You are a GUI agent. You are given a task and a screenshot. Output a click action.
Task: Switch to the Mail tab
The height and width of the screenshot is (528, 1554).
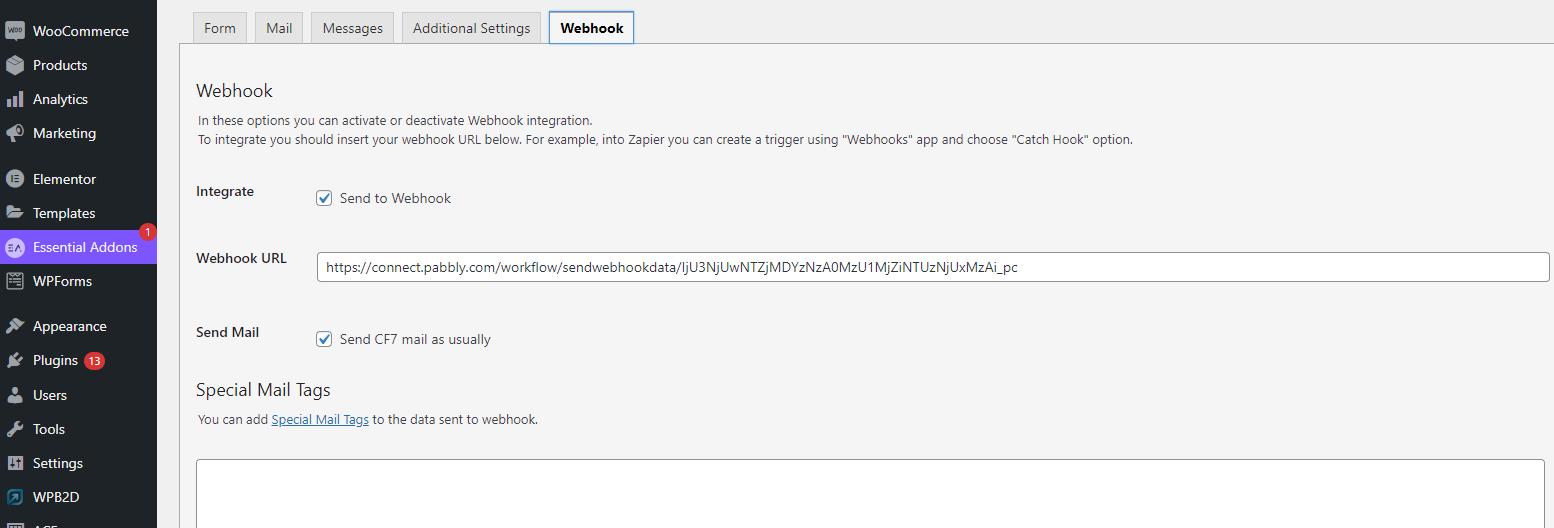point(279,28)
